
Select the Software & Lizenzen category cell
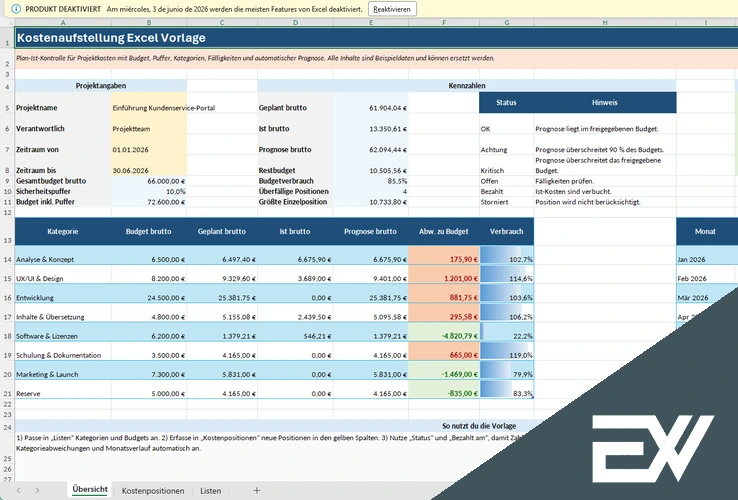click(63, 332)
